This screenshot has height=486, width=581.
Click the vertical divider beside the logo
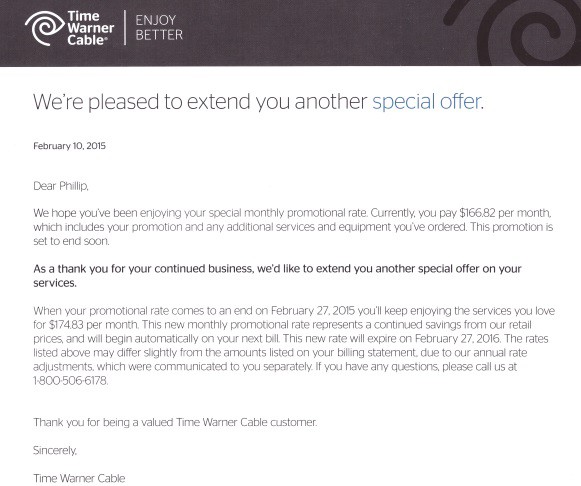tap(125, 28)
